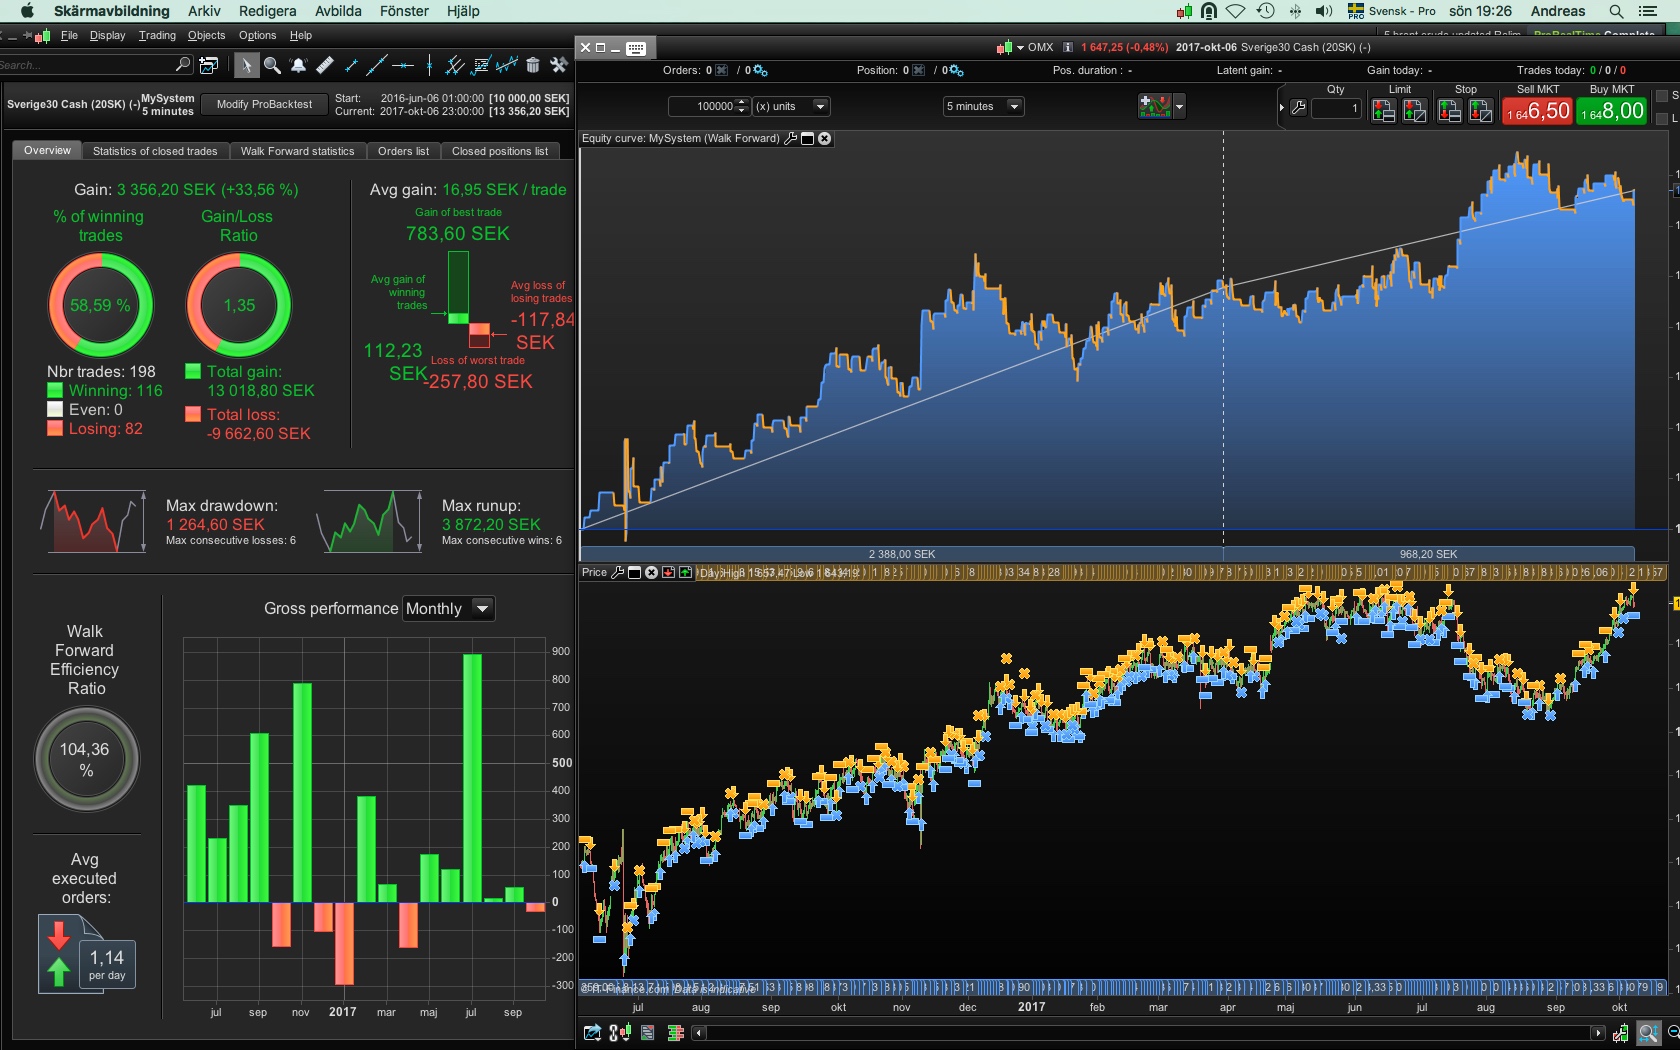Click the order settings wrench beside Qty
Viewport: 1680px width, 1050px height.
pyautogui.click(x=1298, y=108)
